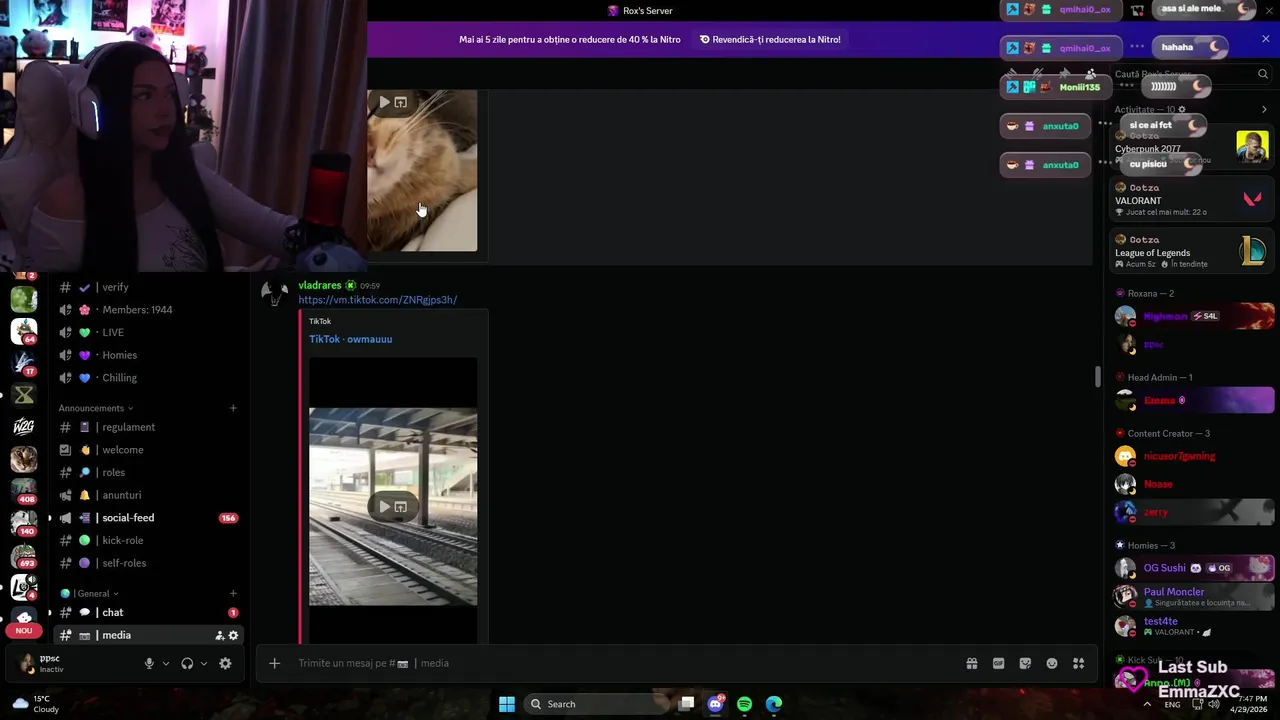
Task: Open member Noase profile
Action: click(1192, 484)
